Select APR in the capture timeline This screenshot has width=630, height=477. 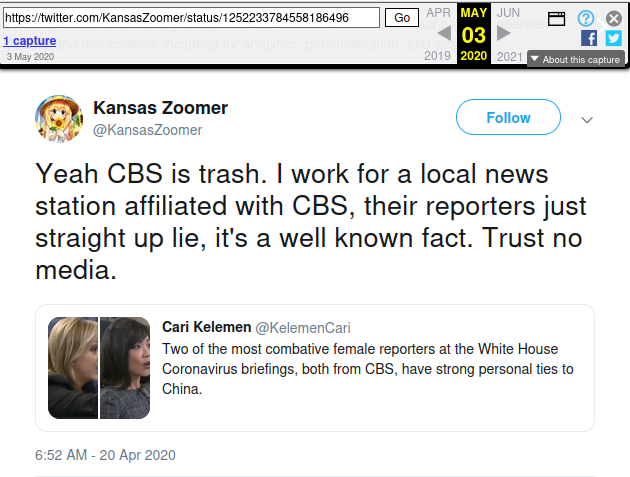[438, 12]
